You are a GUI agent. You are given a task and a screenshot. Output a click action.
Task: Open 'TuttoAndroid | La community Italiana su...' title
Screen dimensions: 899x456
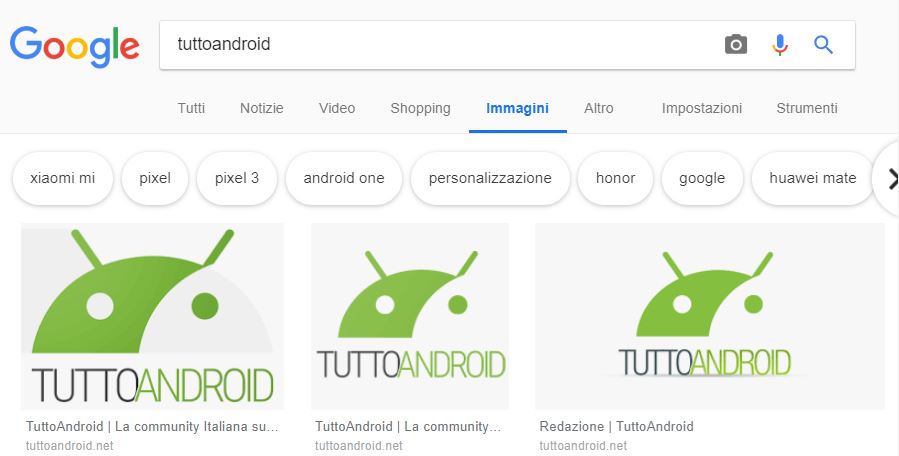(x=152, y=427)
